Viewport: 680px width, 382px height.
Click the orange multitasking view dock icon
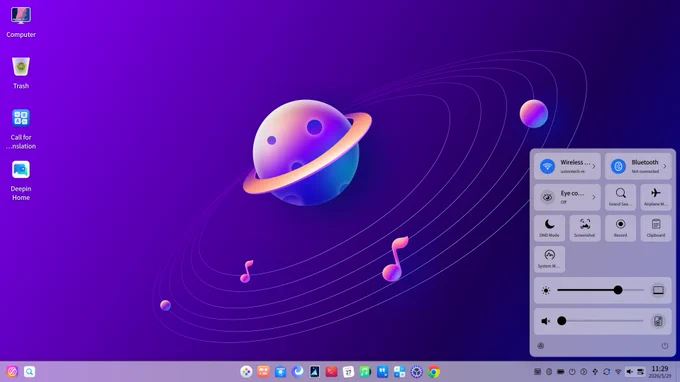pos(263,372)
